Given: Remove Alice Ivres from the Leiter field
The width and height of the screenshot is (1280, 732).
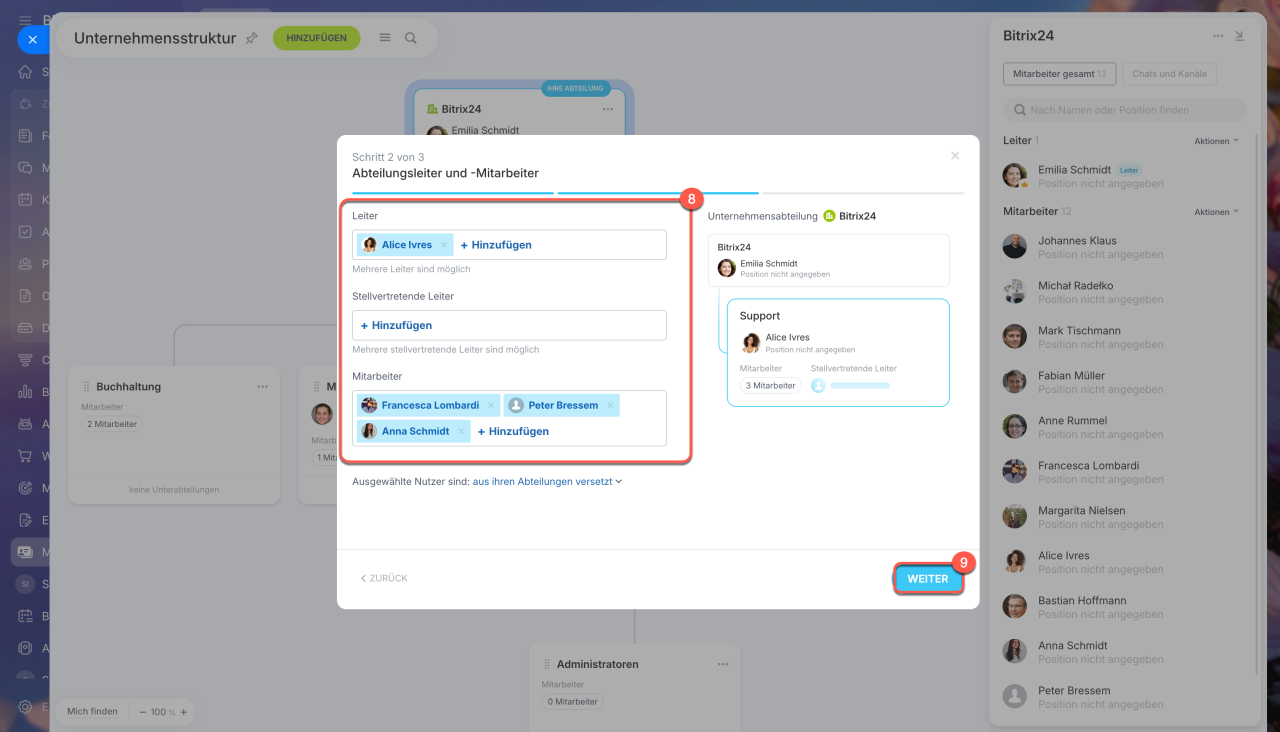Looking at the screenshot, I should (444, 245).
